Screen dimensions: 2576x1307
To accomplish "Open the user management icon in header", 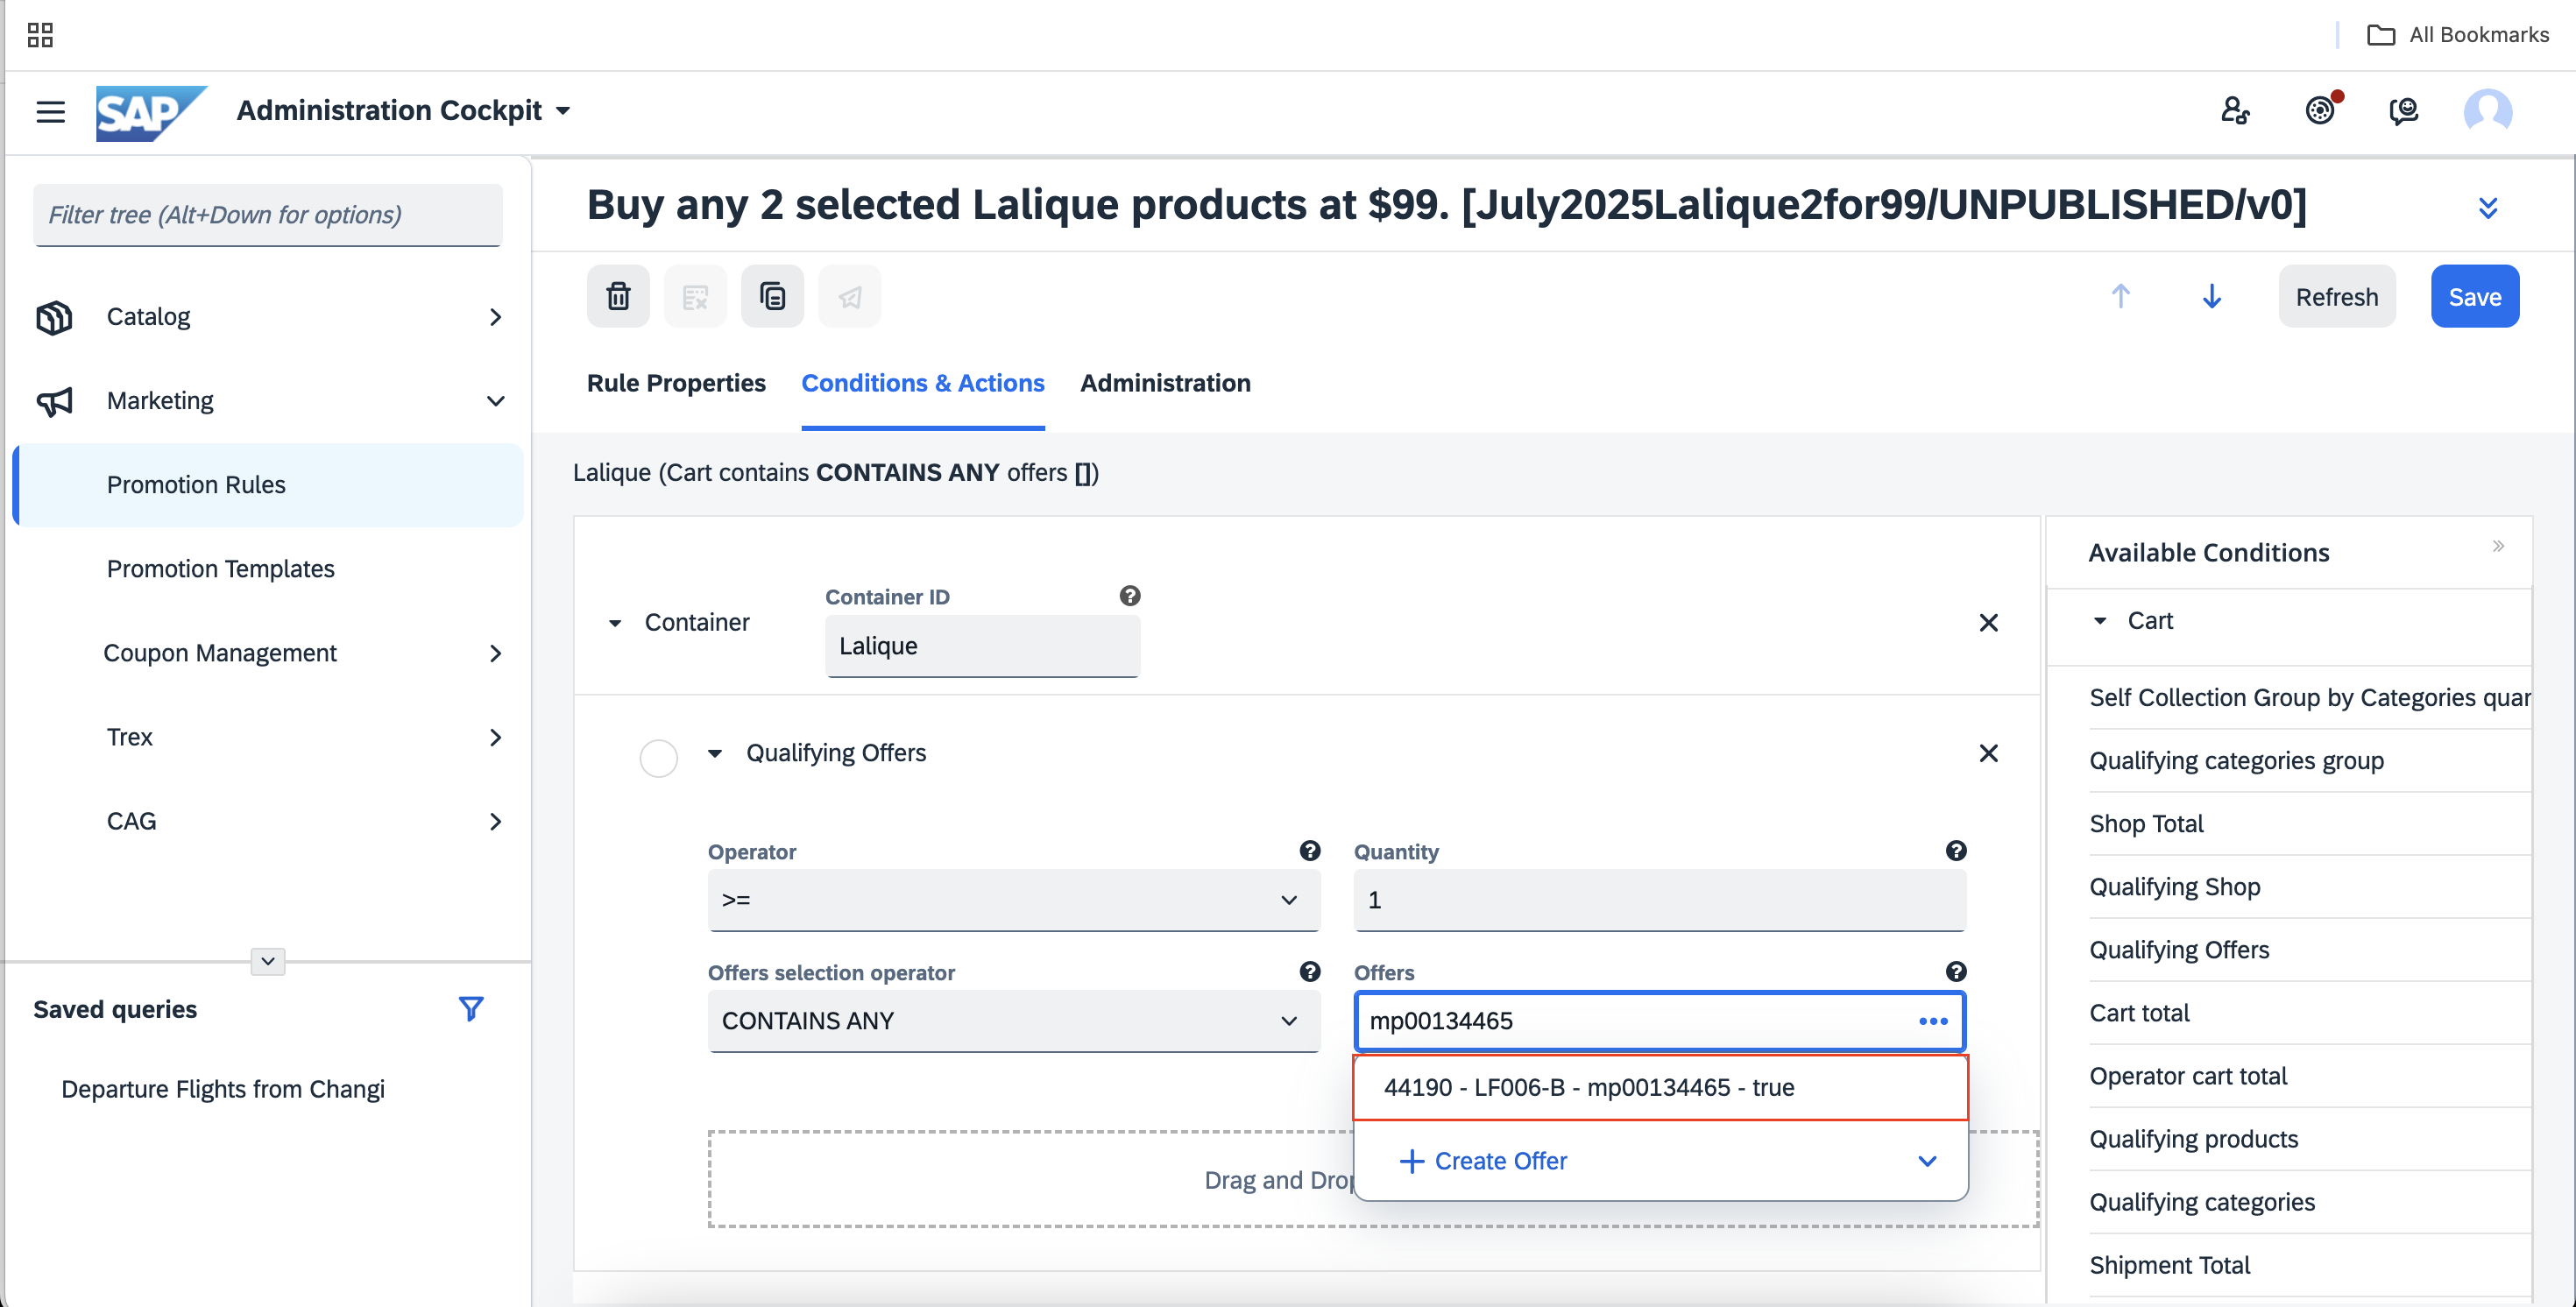I will (2235, 110).
